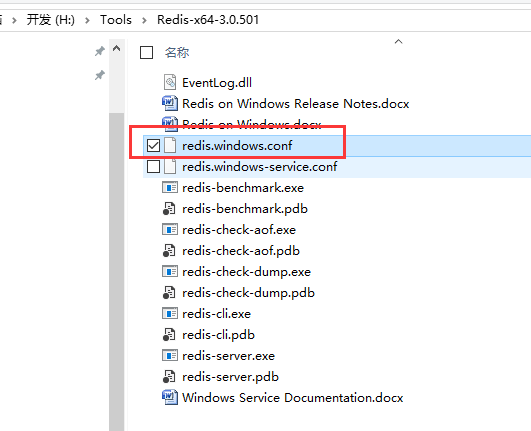Select the redis-server.exe file name
This screenshot has width=531, height=431.
pos(228,355)
